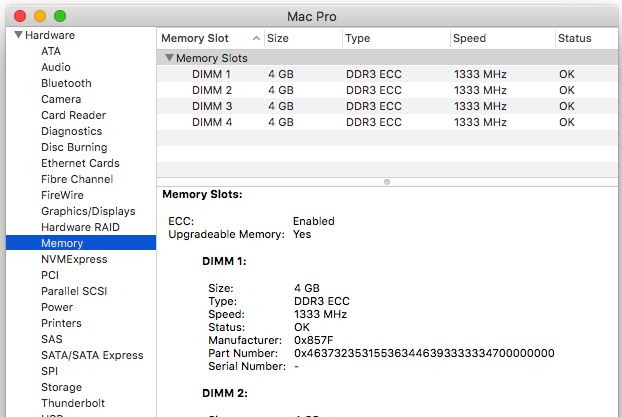Select SPI in the sidebar
The height and width of the screenshot is (417, 622).
tap(49, 371)
